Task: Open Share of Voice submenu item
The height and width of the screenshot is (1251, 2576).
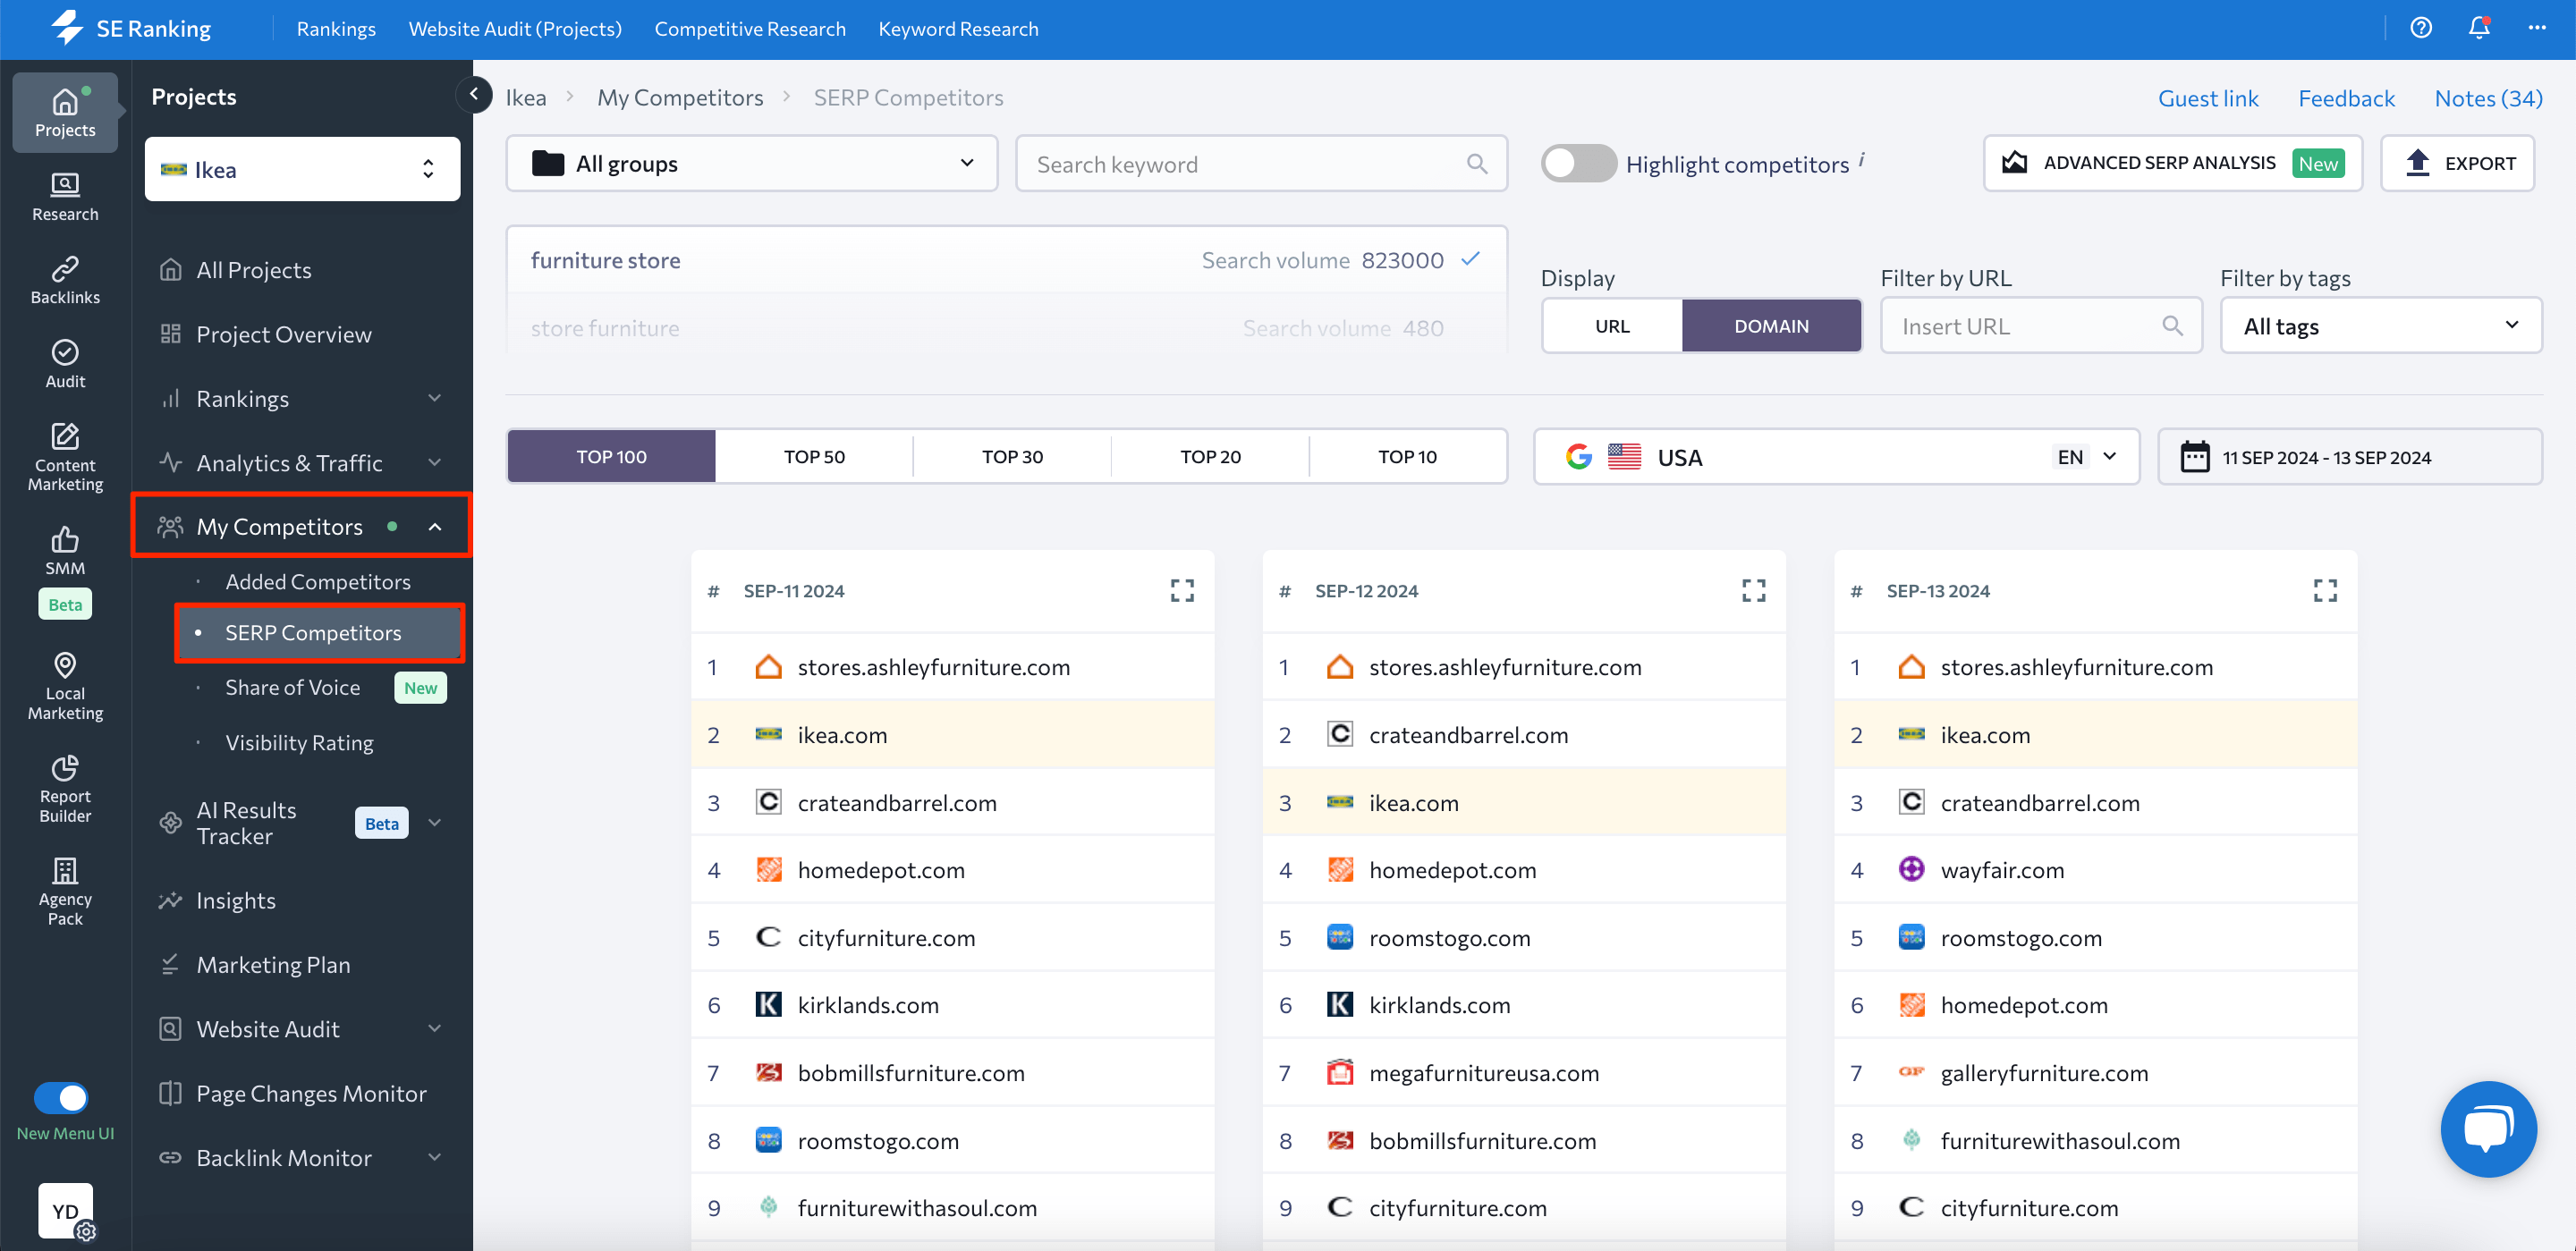Action: (292, 687)
